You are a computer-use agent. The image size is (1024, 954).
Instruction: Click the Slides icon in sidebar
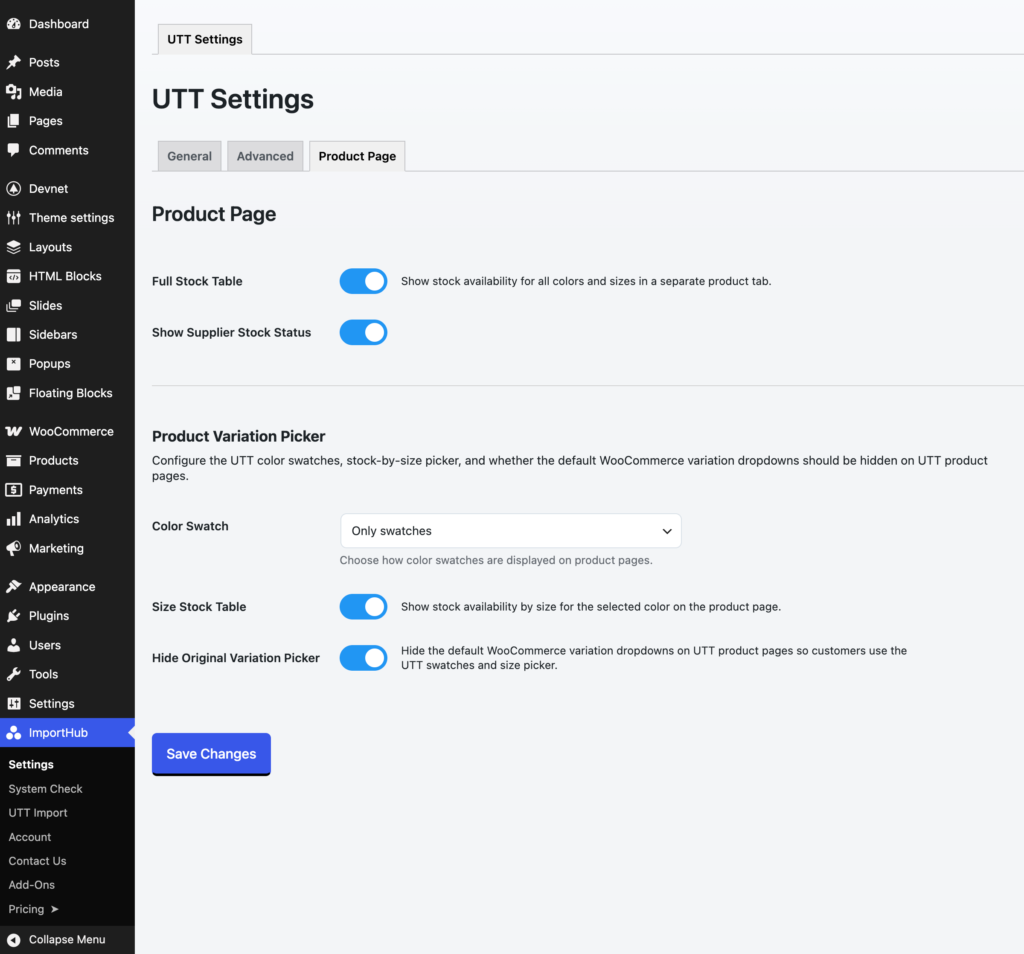(x=14, y=306)
